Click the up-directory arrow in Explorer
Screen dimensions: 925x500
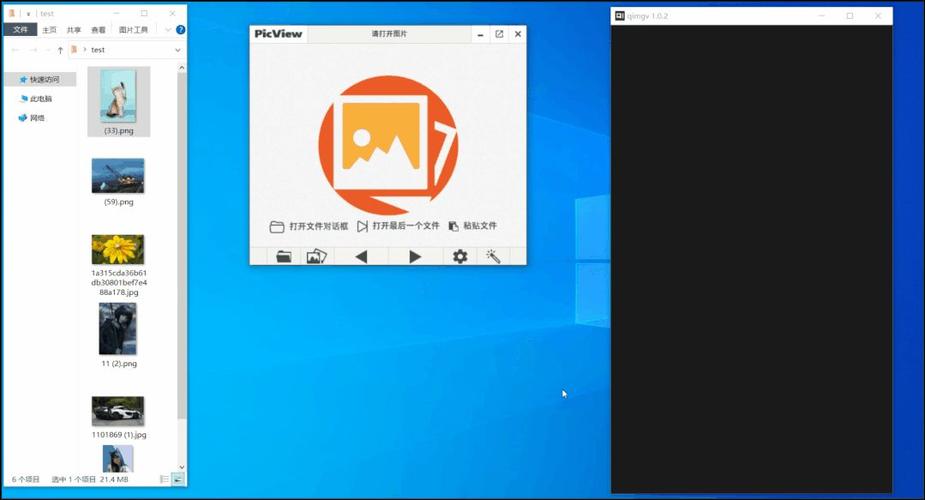point(60,50)
